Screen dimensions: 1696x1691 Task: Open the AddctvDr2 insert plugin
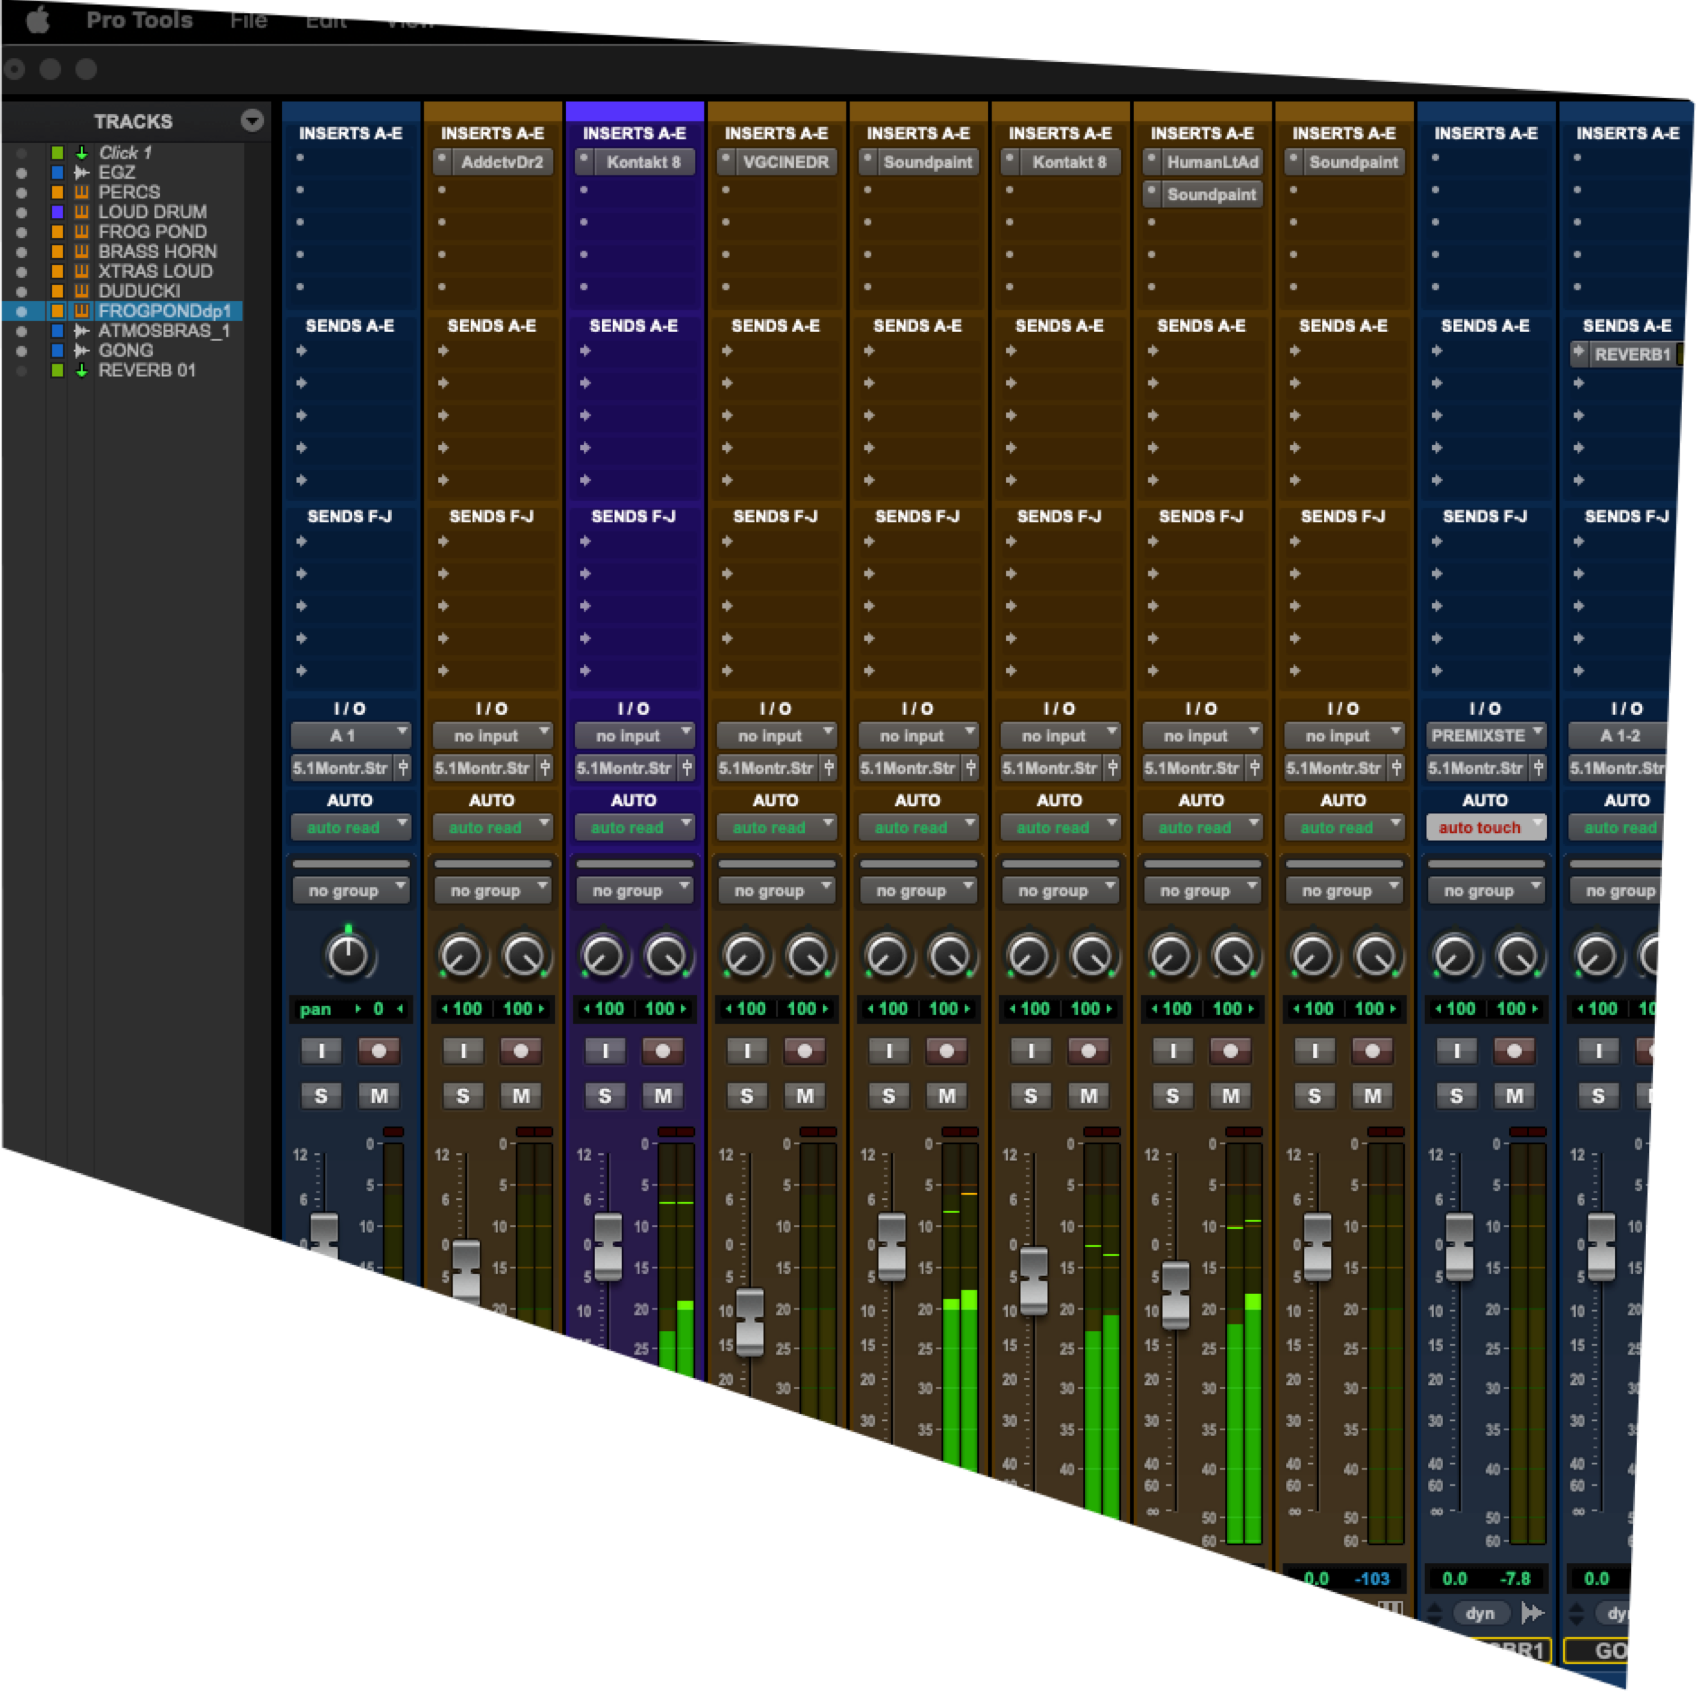501,162
